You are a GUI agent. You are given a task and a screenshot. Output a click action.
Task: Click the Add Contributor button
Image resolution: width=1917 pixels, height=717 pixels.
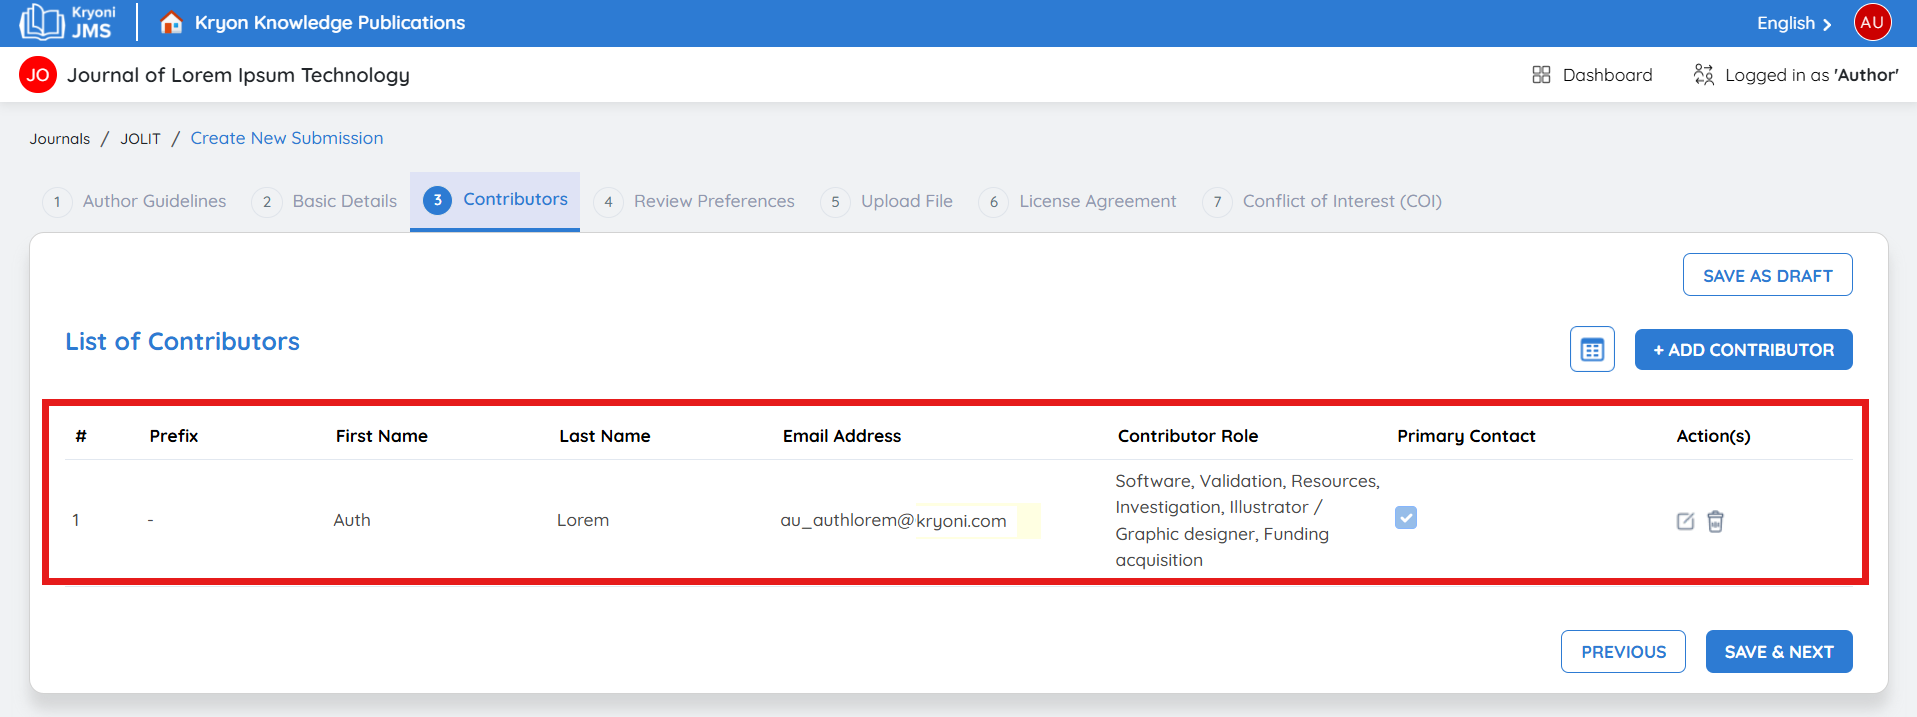click(x=1743, y=350)
